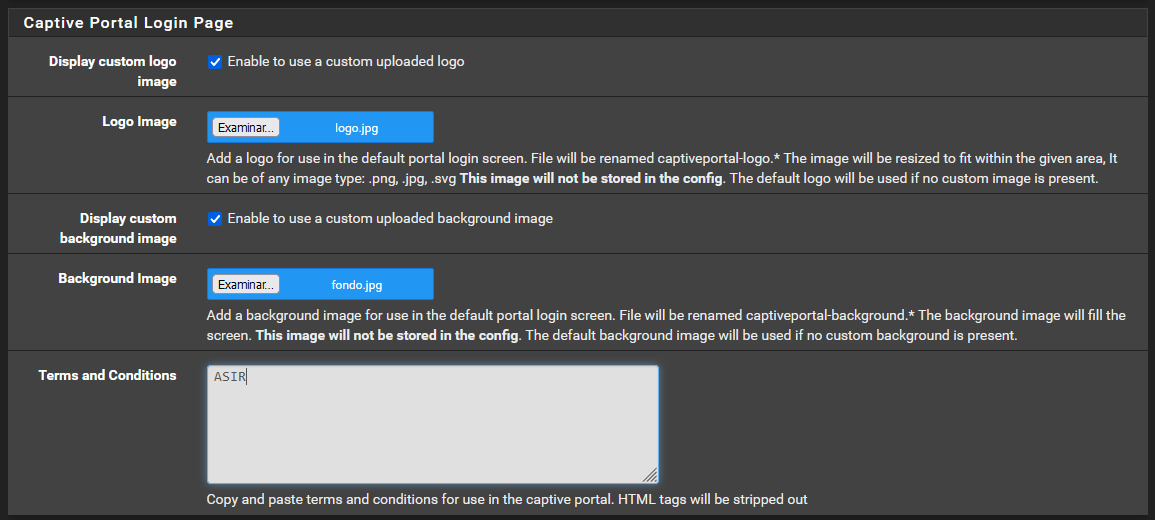Click the 'Background Image' field label
Image resolution: width=1155 pixels, height=520 pixels.
coord(117,279)
